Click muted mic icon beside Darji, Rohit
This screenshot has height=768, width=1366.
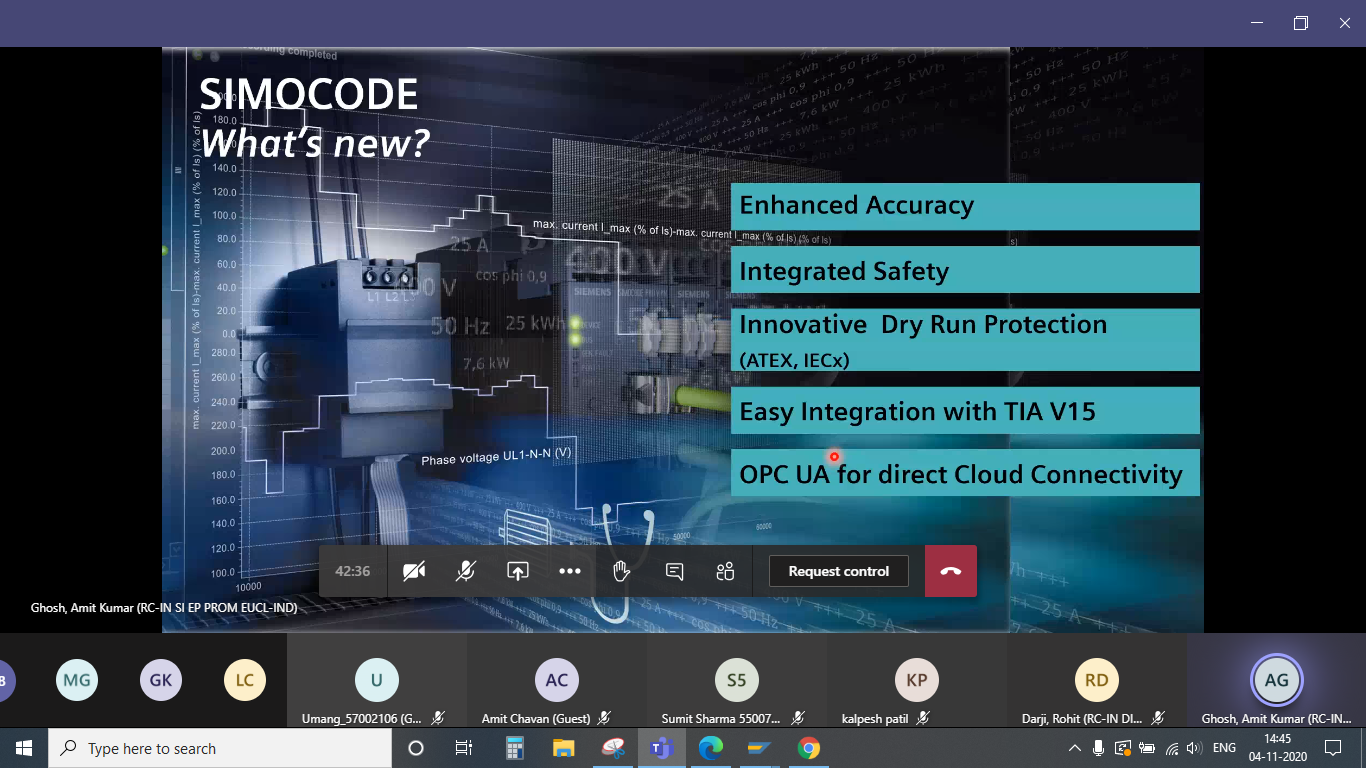(x=1158, y=718)
